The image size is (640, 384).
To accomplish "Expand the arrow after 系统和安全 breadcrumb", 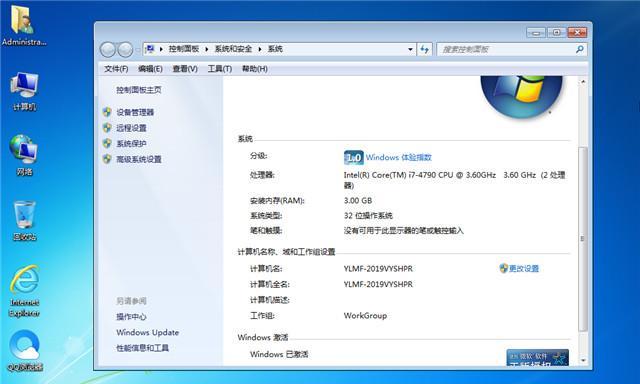I will 260,49.
